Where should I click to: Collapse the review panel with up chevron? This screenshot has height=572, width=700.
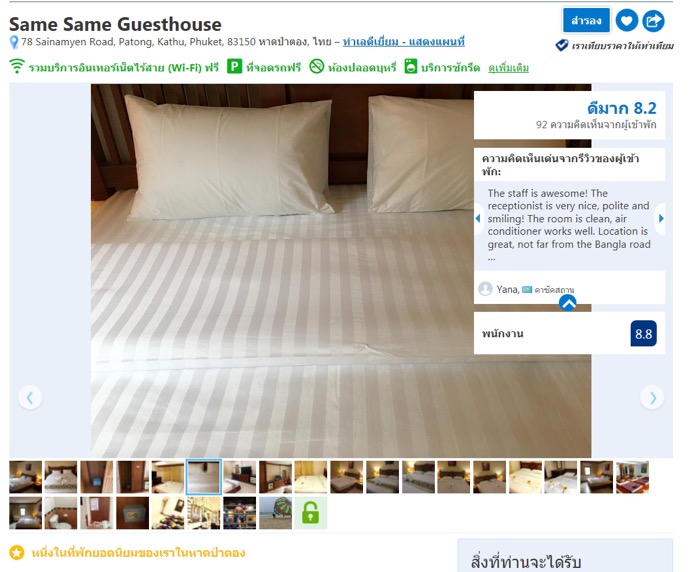[x=568, y=303]
